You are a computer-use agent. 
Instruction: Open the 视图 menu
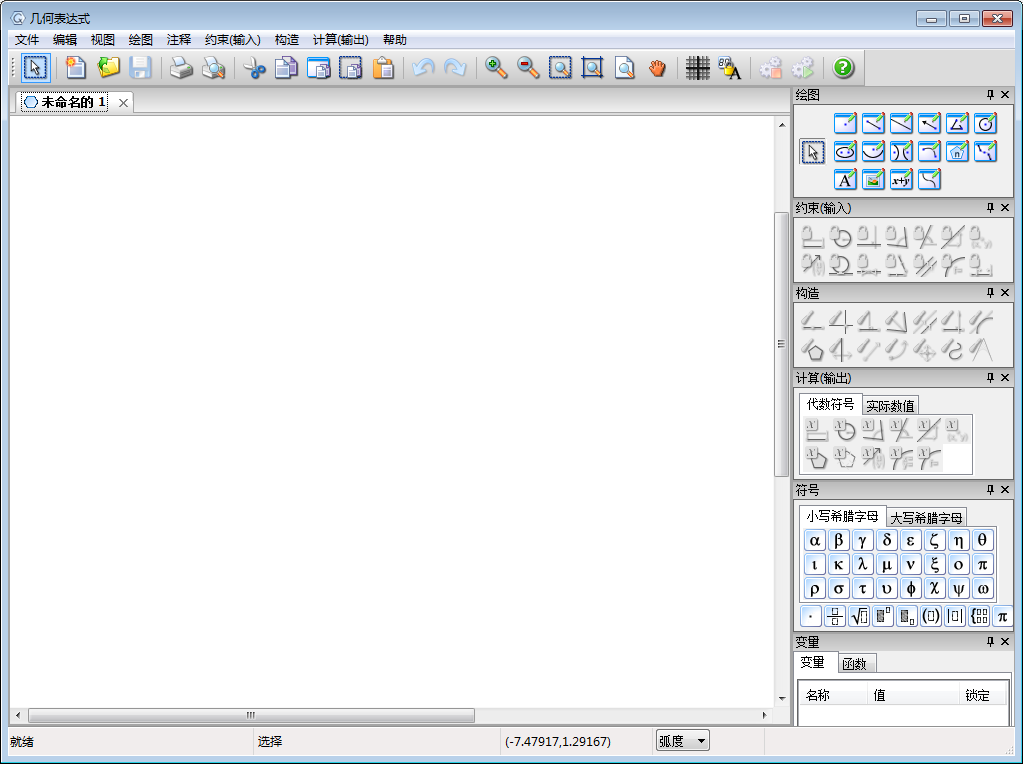(102, 40)
